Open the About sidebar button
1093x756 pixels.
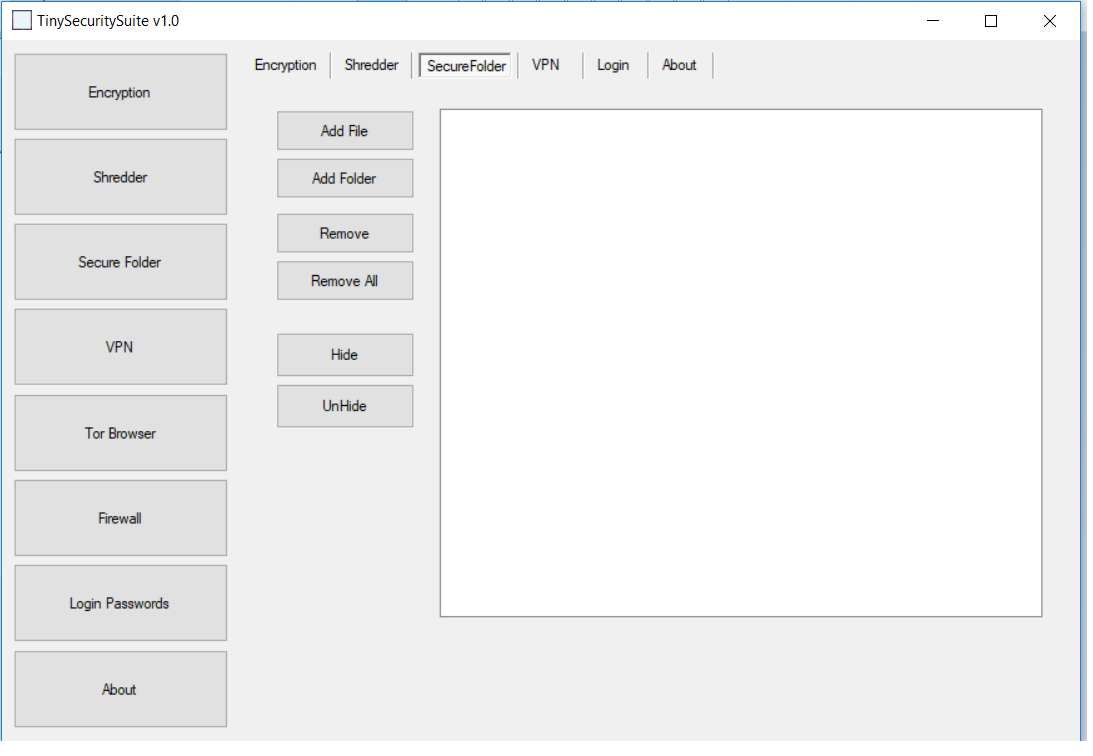pyautogui.click(x=121, y=690)
